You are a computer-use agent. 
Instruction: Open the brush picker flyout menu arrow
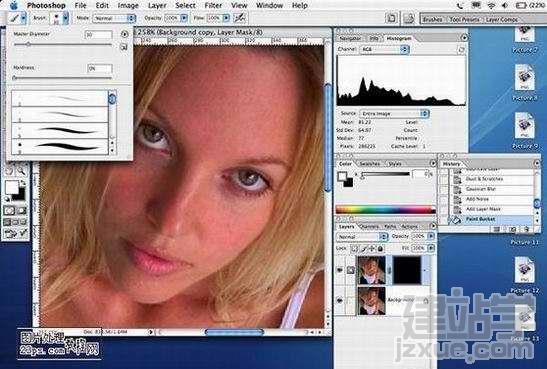click(x=124, y=34)
